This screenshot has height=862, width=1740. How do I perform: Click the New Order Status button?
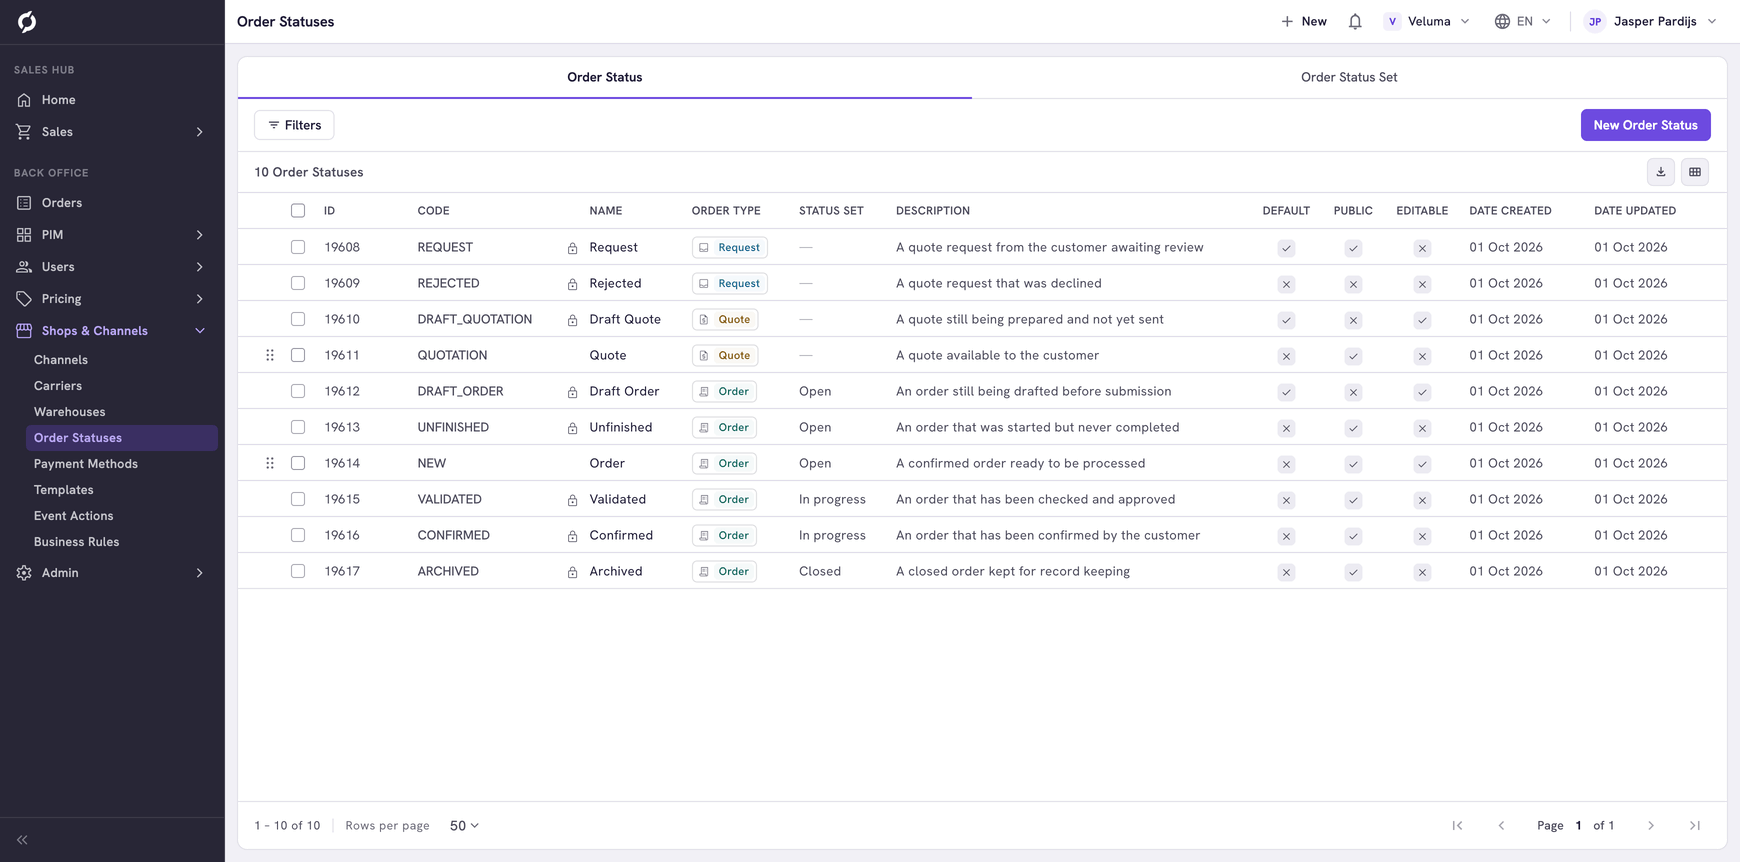(x=1645, y=125)
